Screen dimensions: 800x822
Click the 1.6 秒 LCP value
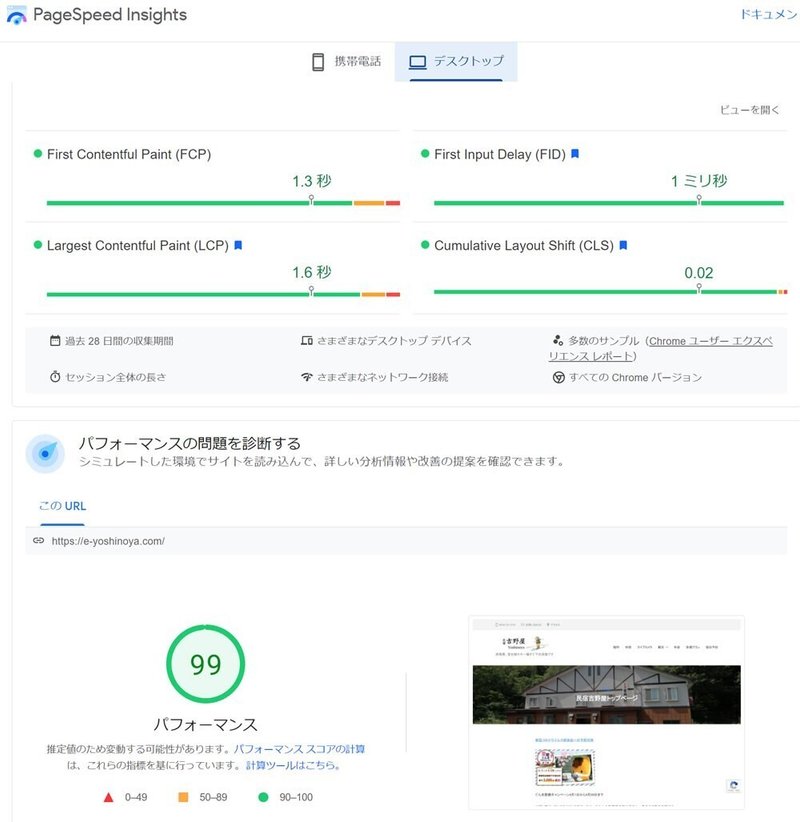[311, 272]
